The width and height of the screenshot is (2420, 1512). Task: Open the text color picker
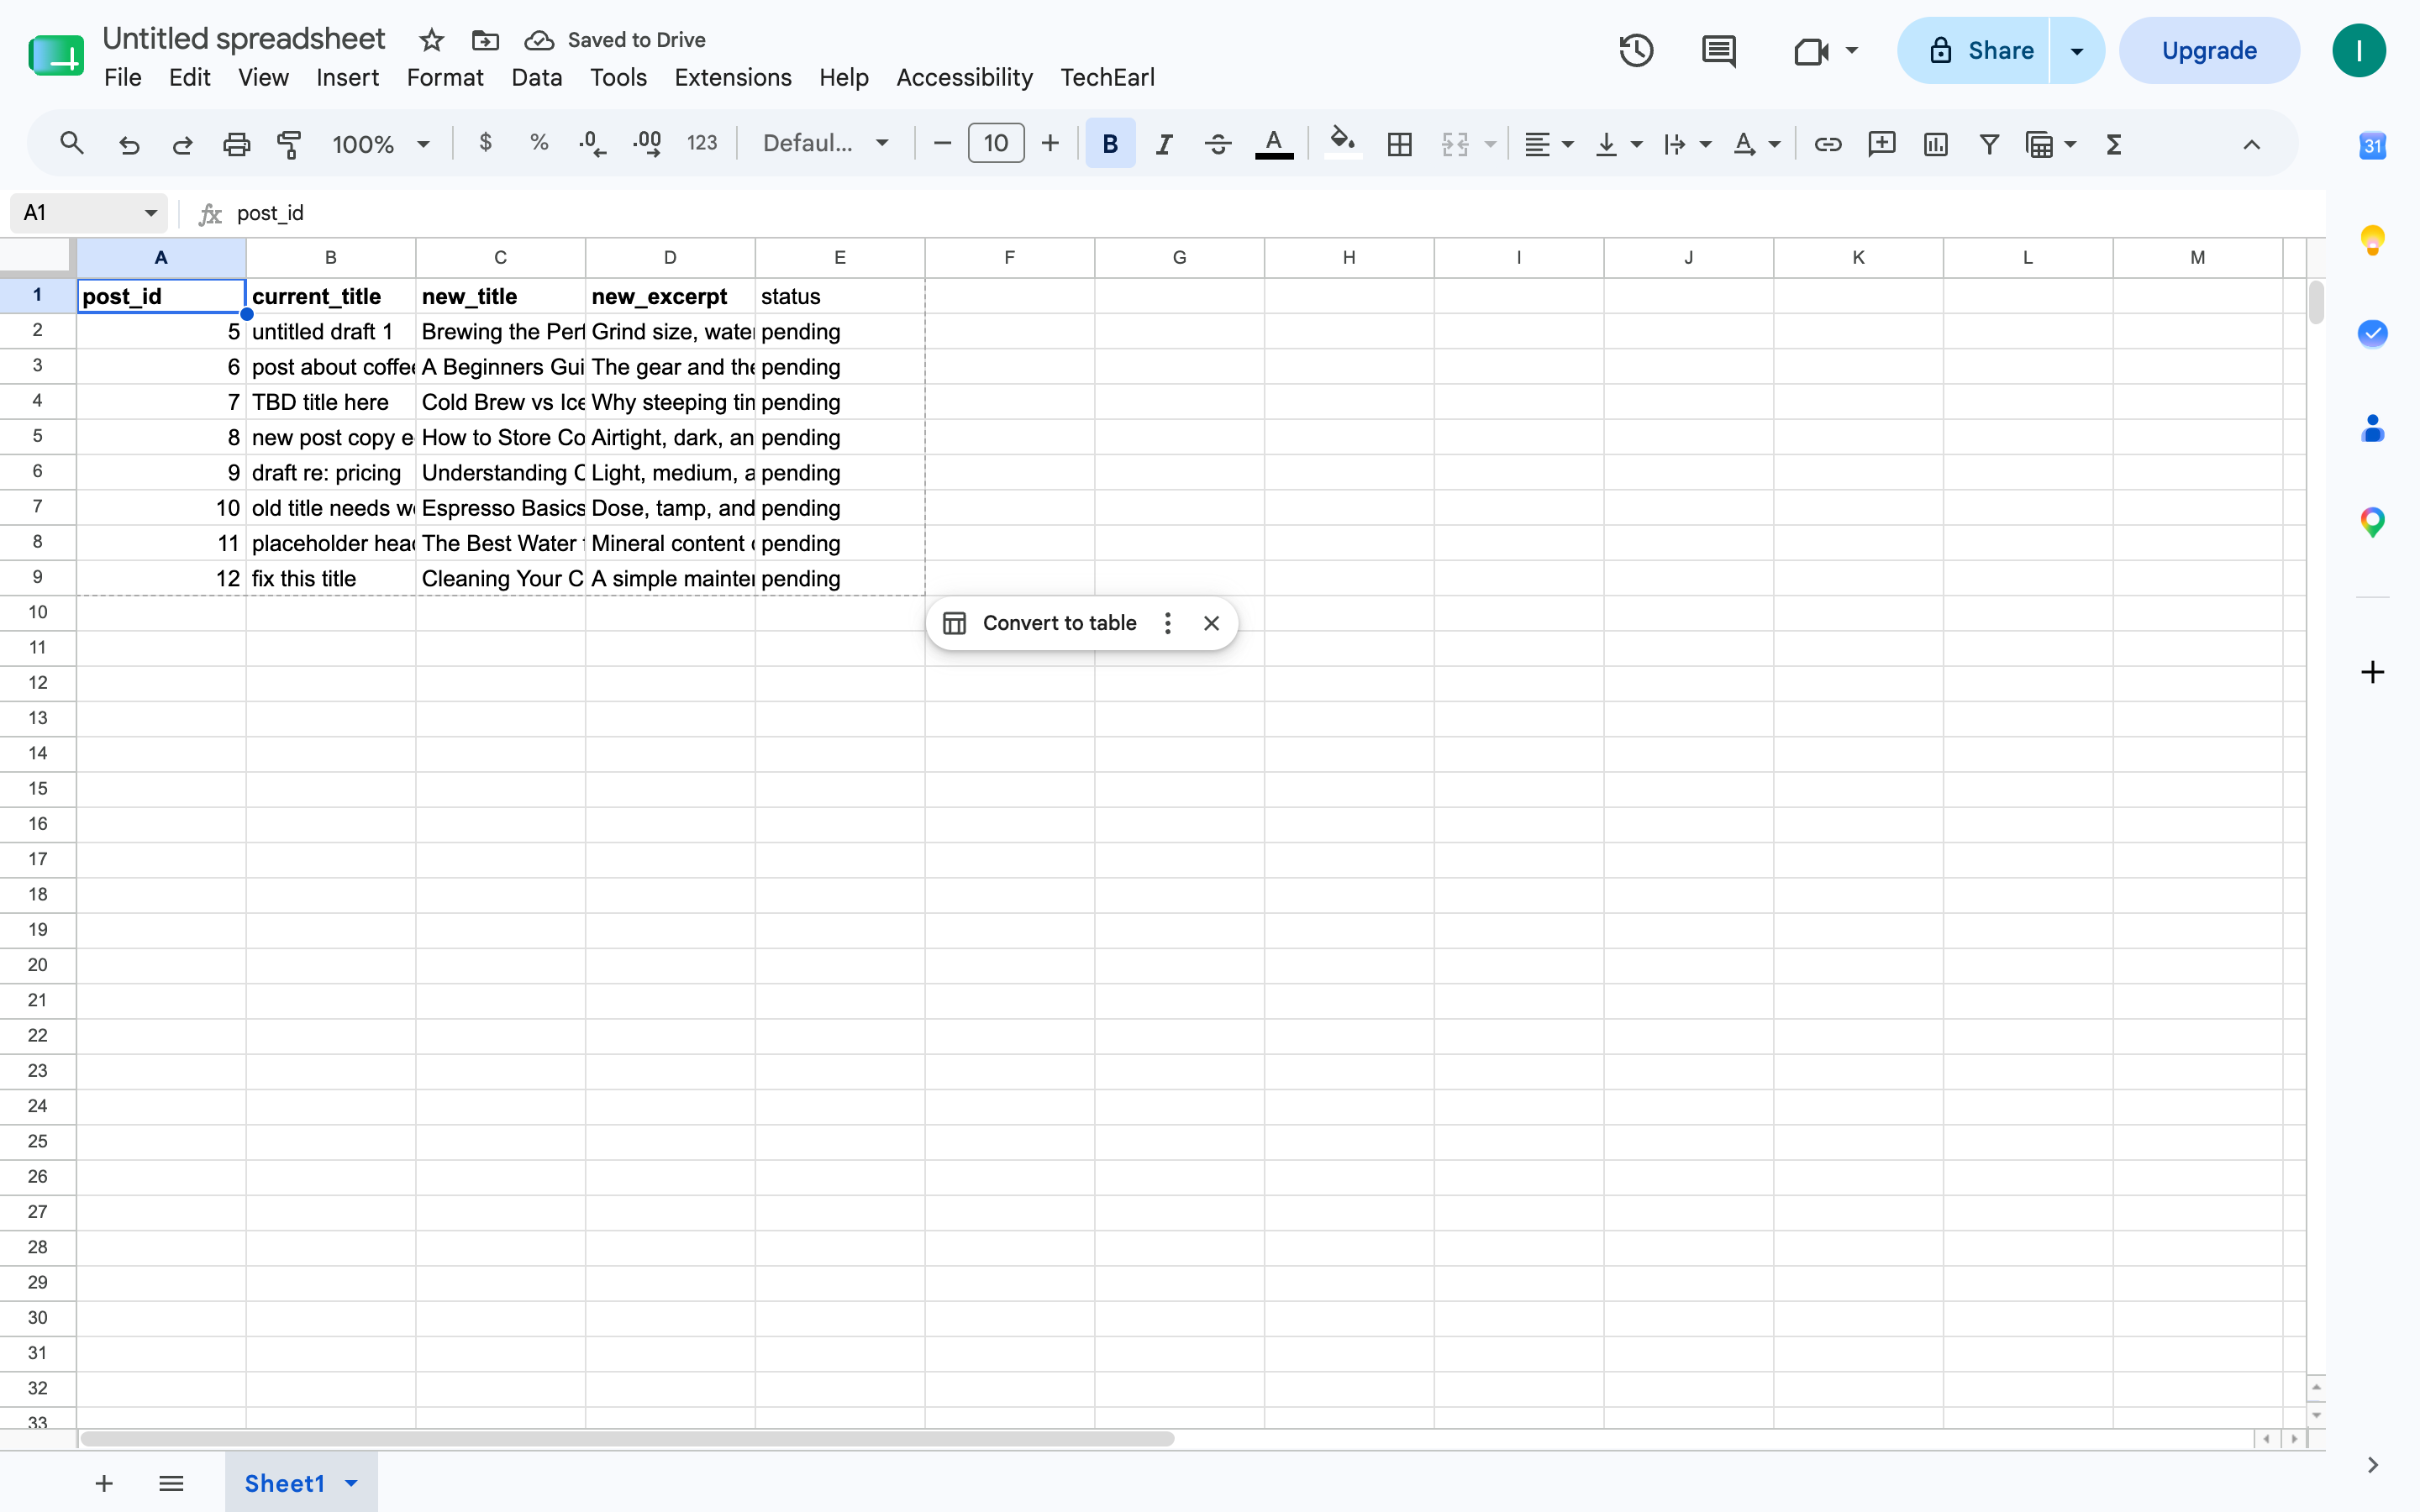click(x=1273, y=144)
